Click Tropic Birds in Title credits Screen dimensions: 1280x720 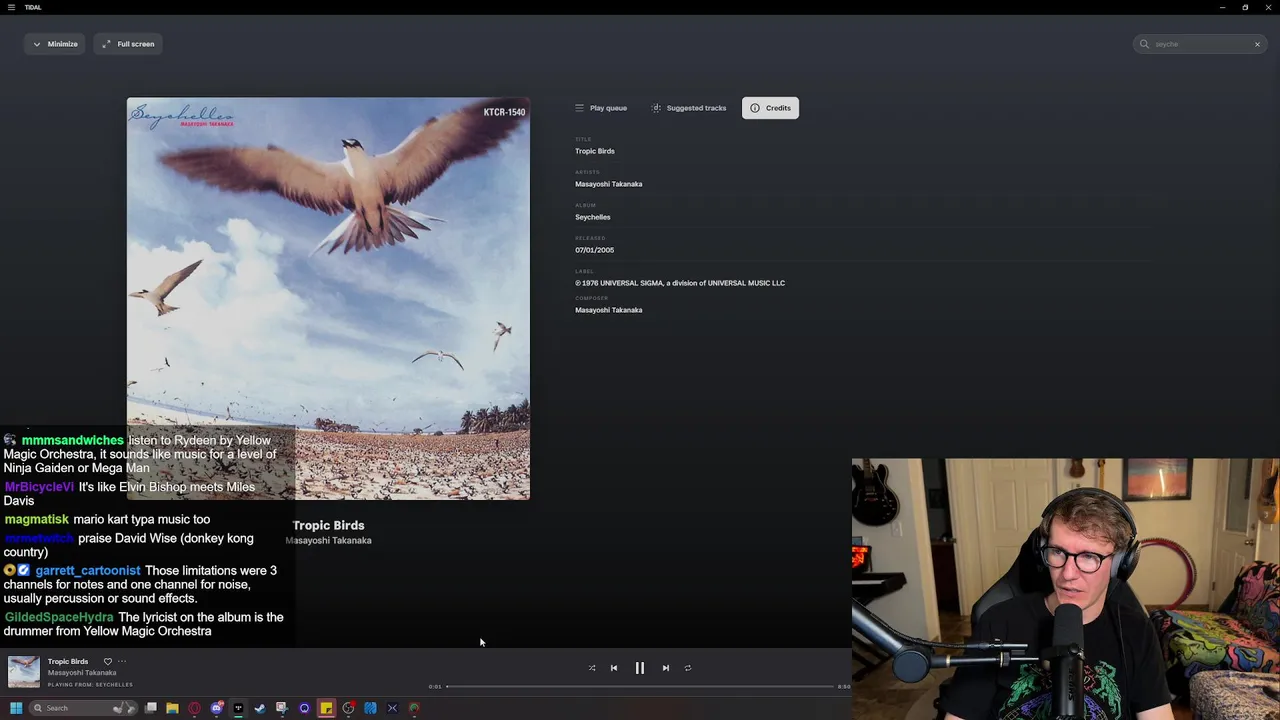point(594,151)
